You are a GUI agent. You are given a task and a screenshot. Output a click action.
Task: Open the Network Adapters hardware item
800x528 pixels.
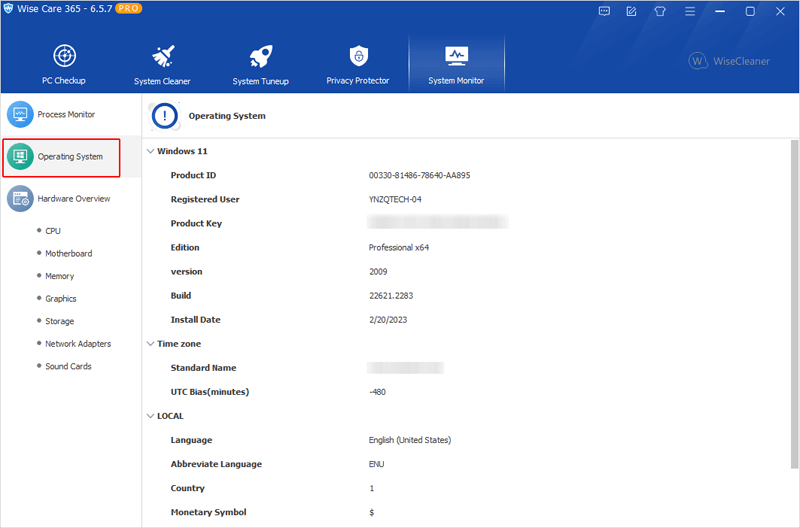click(78, 344)
